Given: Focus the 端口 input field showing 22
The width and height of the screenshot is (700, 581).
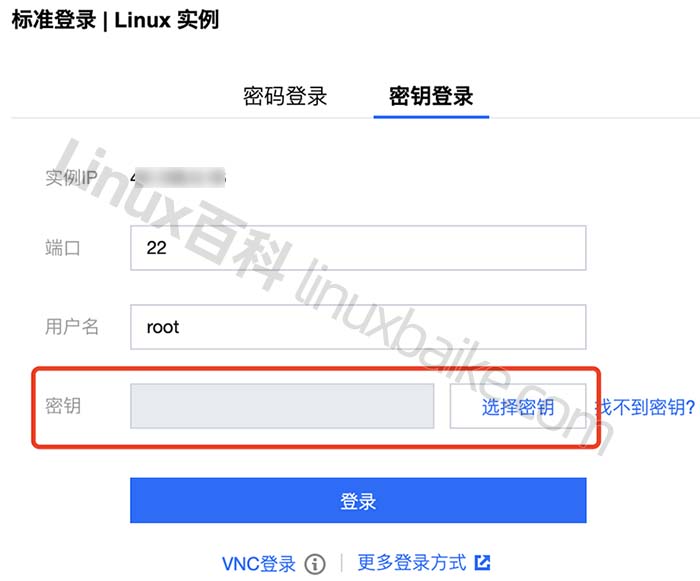Looking at the screenshot, I should (x=358, y=248).
